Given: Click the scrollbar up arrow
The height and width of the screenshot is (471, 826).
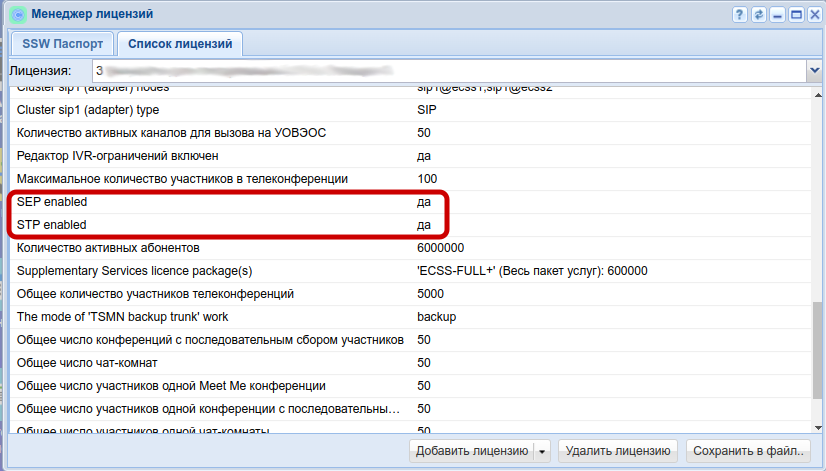Looking at the screenshot, I should (818, 95).
